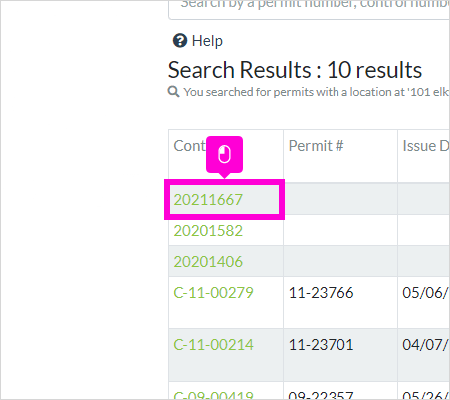Click the magnifier icon beside search summary
This screenshot has width=450, height=400.
pos(173,91)
